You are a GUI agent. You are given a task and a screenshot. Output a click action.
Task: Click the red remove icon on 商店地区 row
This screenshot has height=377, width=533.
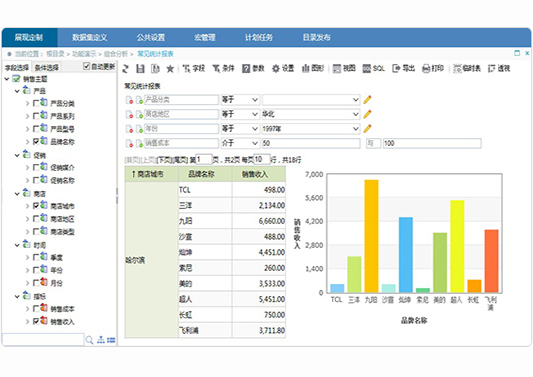[x=129, y=115]
